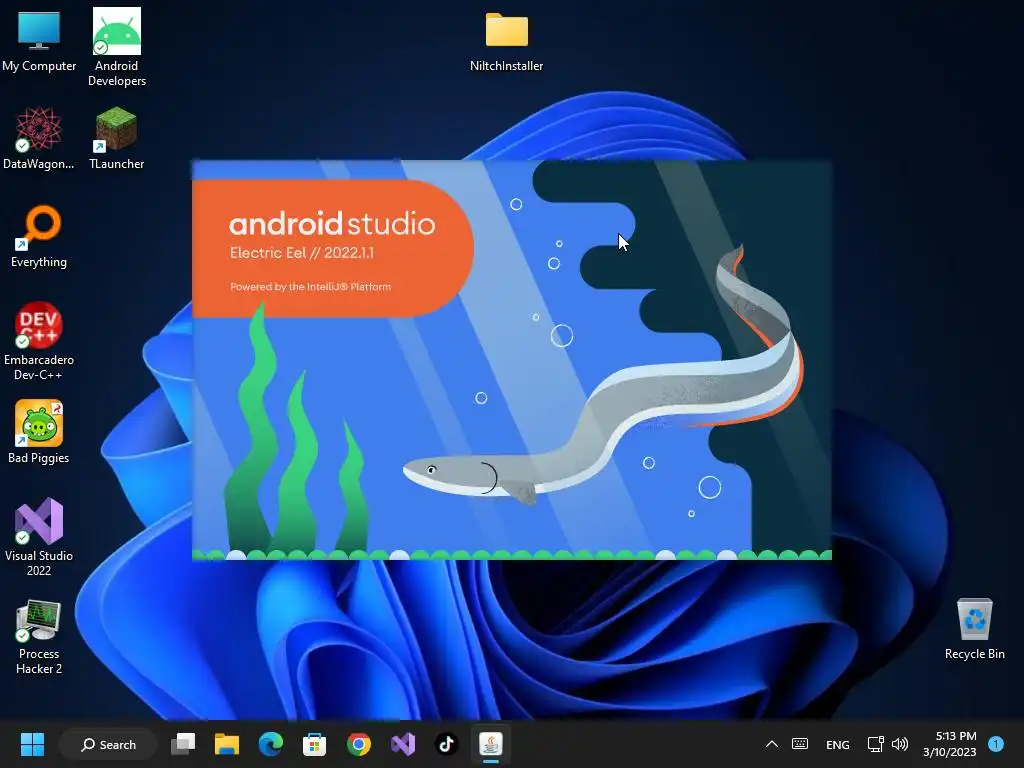
Task: Open Microsoft Store from the taskbar
Action: tap(314, 744)
